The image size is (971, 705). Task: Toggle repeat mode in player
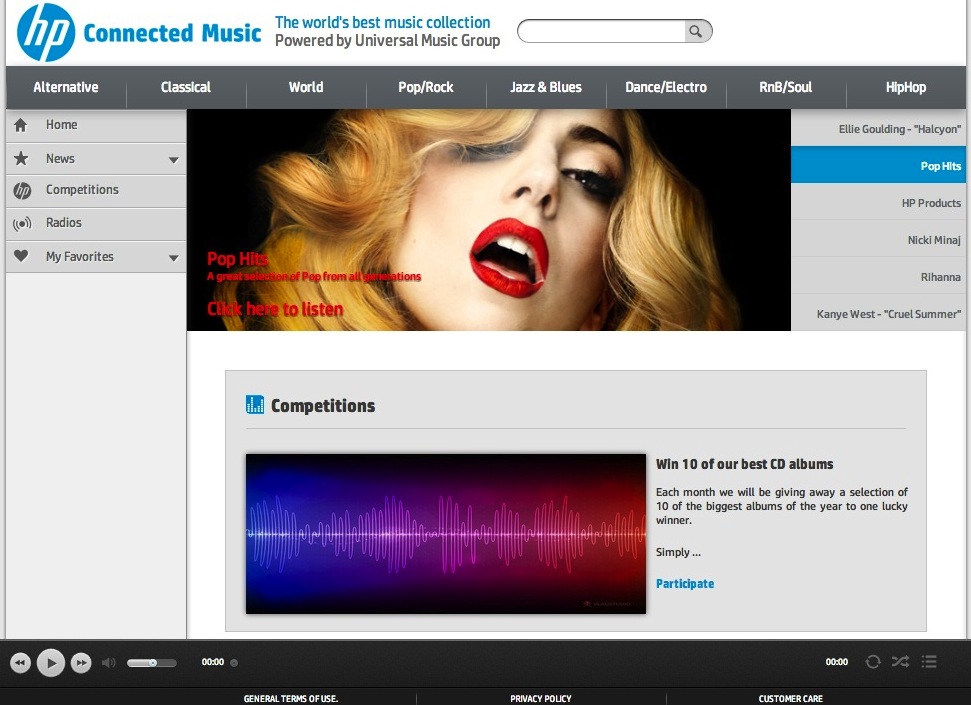(873, 662)
